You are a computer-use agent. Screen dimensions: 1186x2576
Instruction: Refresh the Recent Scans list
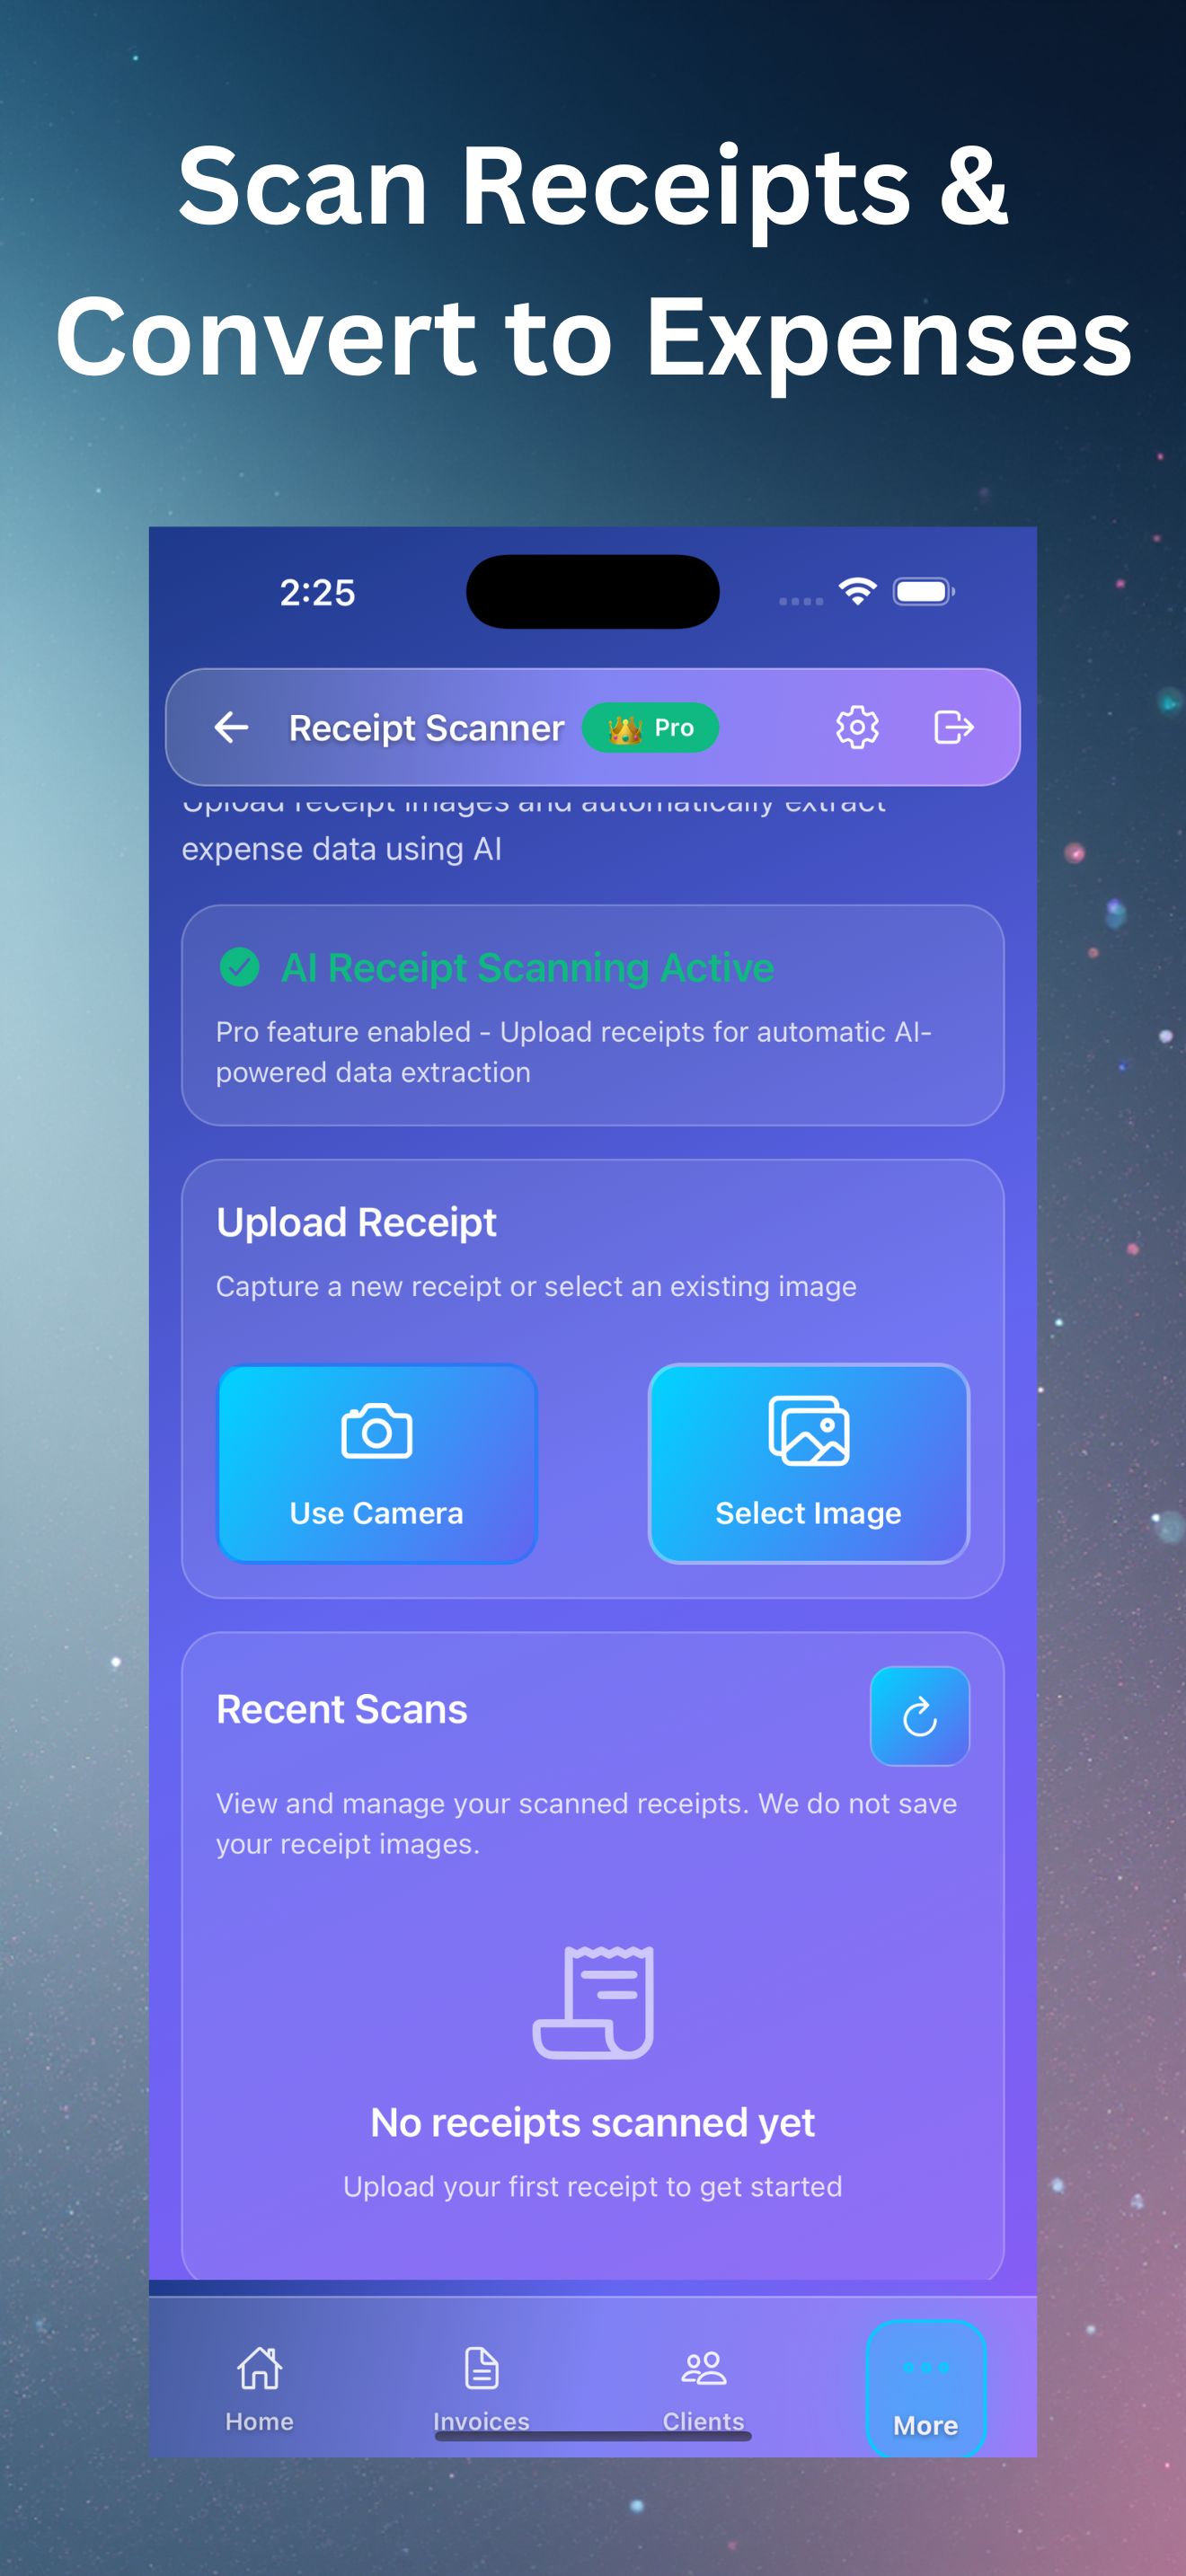919,1716
